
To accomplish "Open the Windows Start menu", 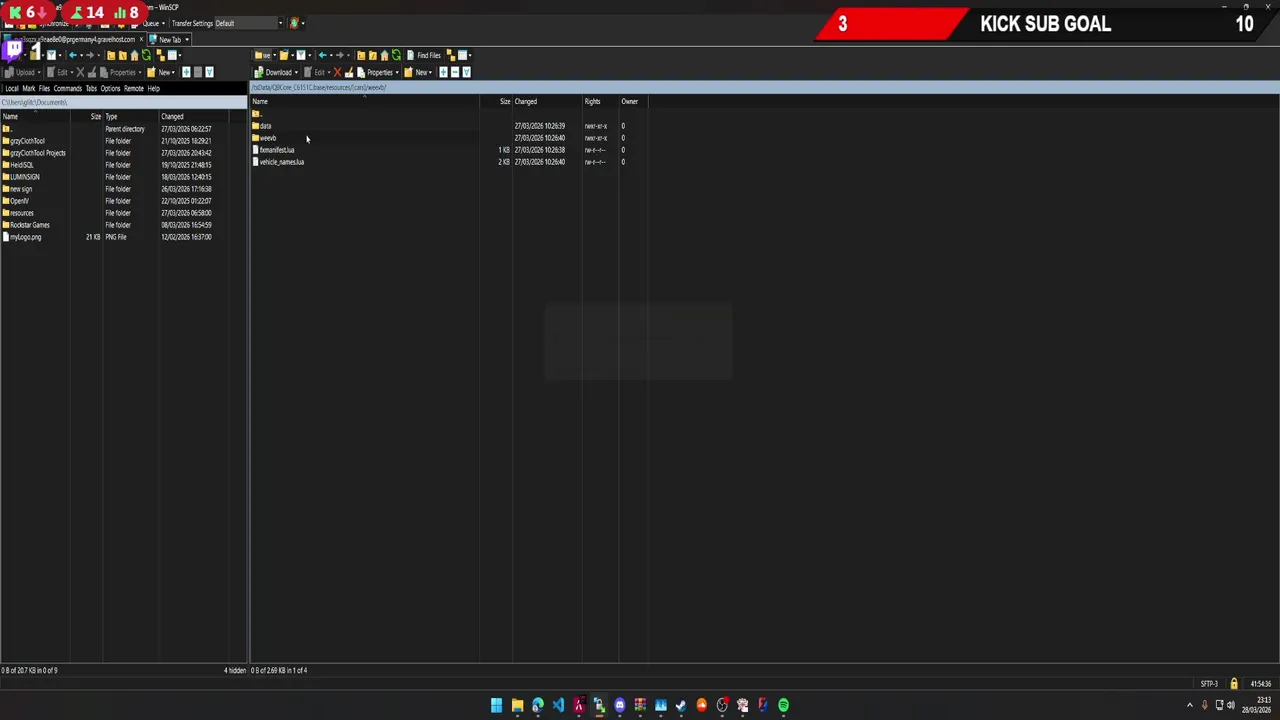I will coord(496,705).
